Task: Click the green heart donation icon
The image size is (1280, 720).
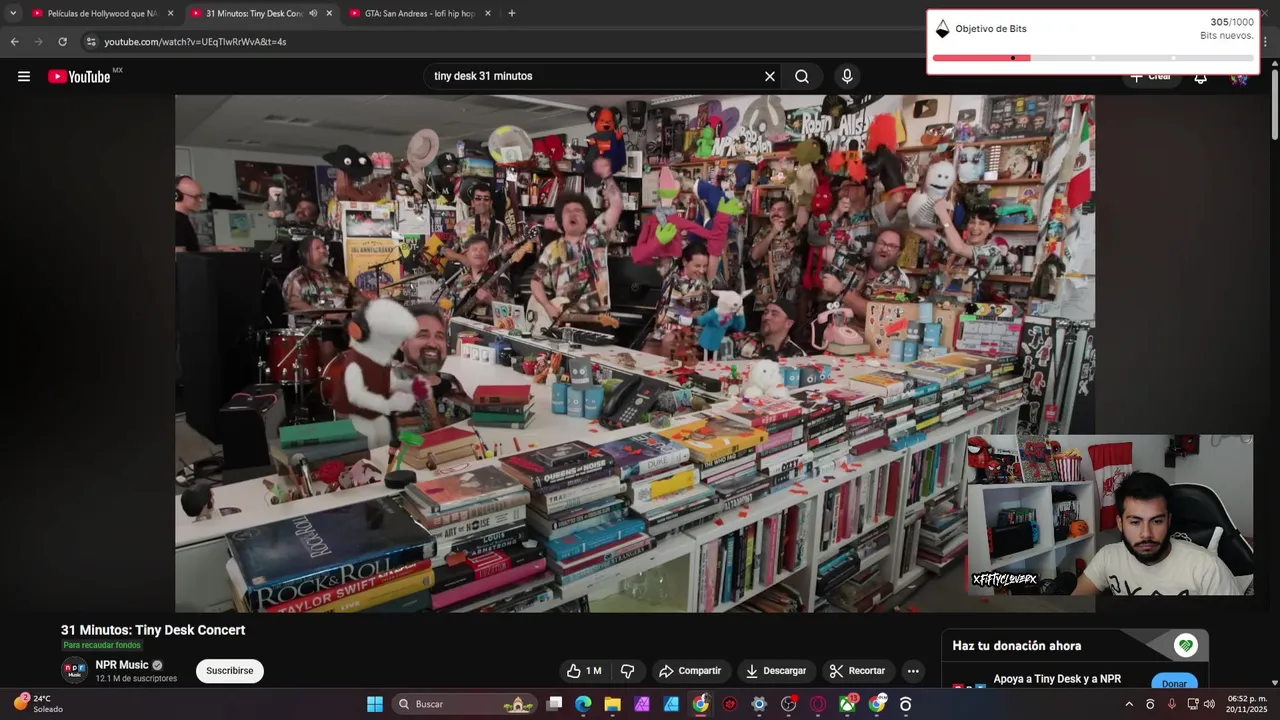Action: click(1186, 645)
